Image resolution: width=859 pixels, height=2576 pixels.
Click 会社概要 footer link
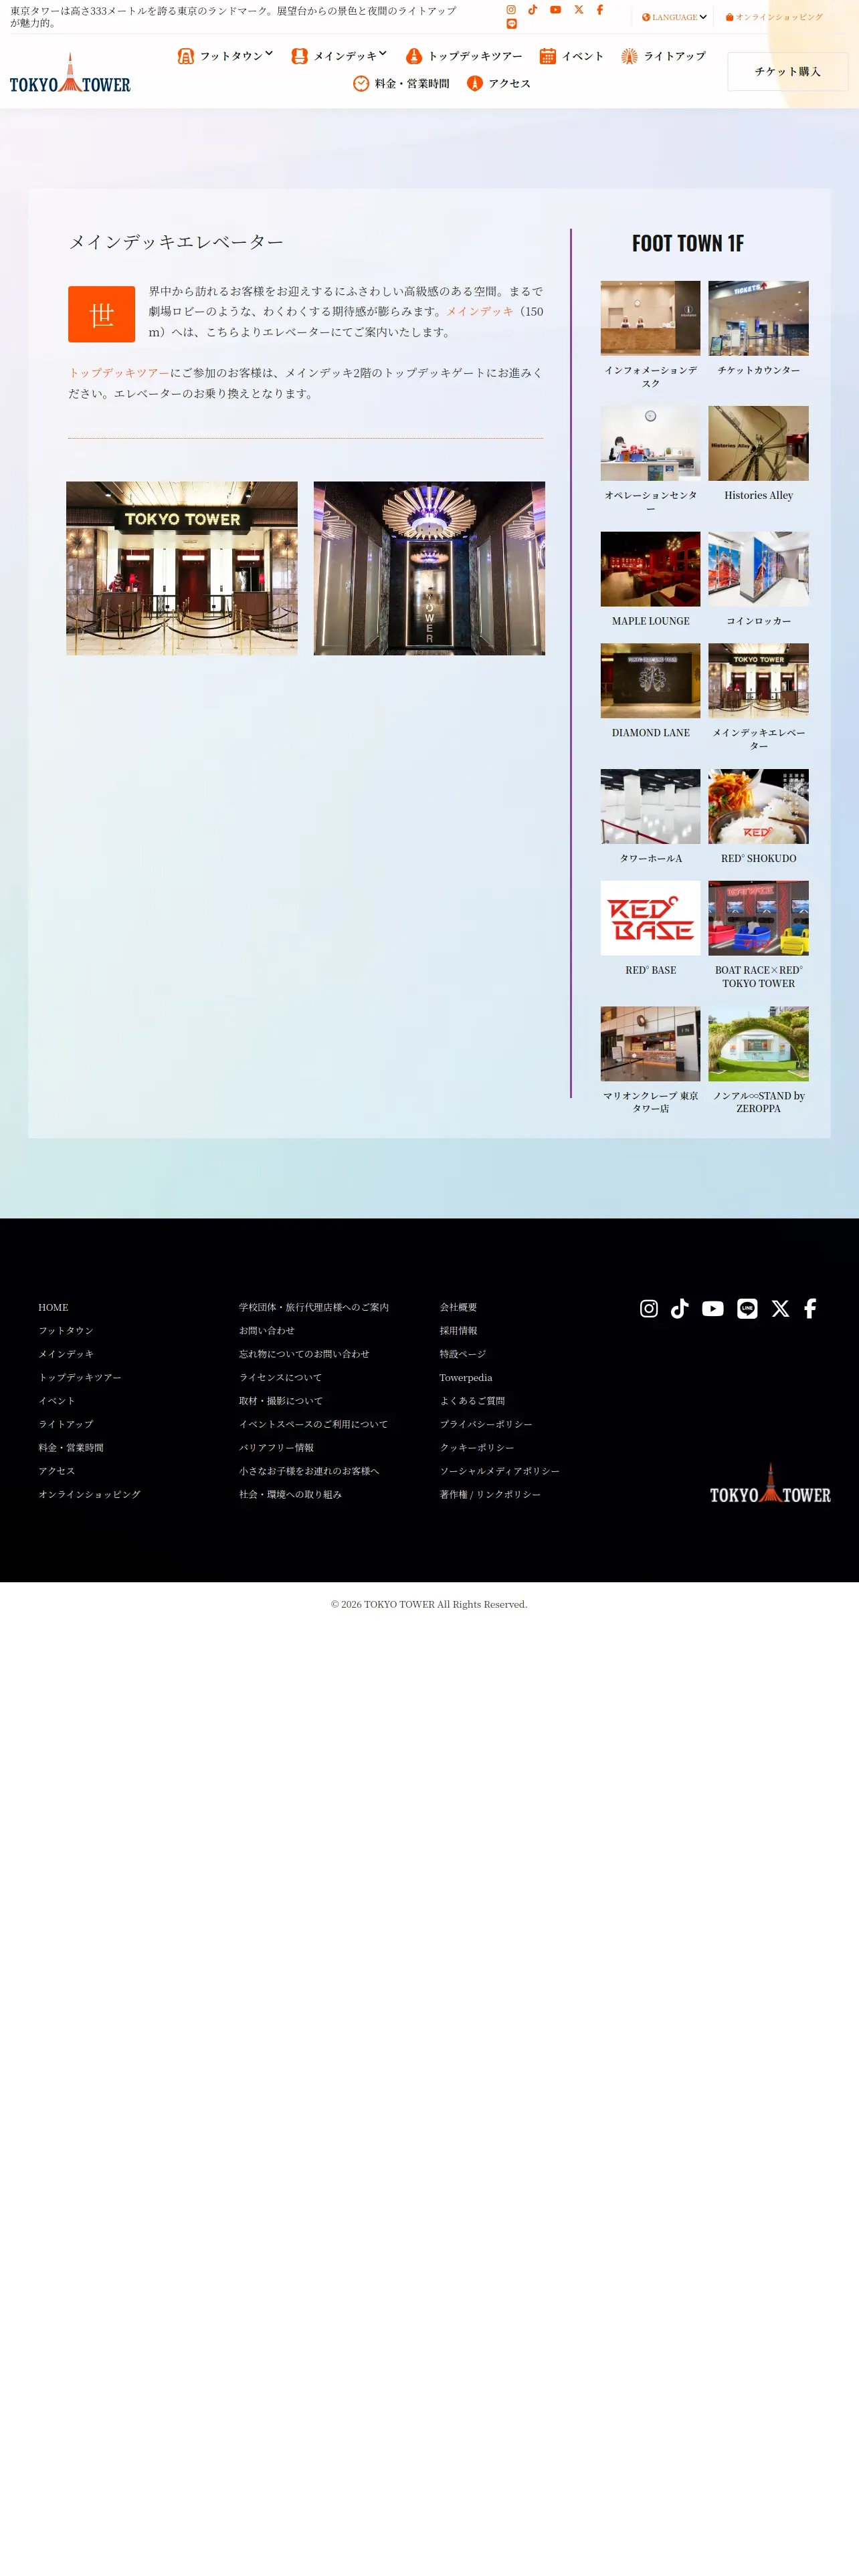click(x=458, y=1307)
